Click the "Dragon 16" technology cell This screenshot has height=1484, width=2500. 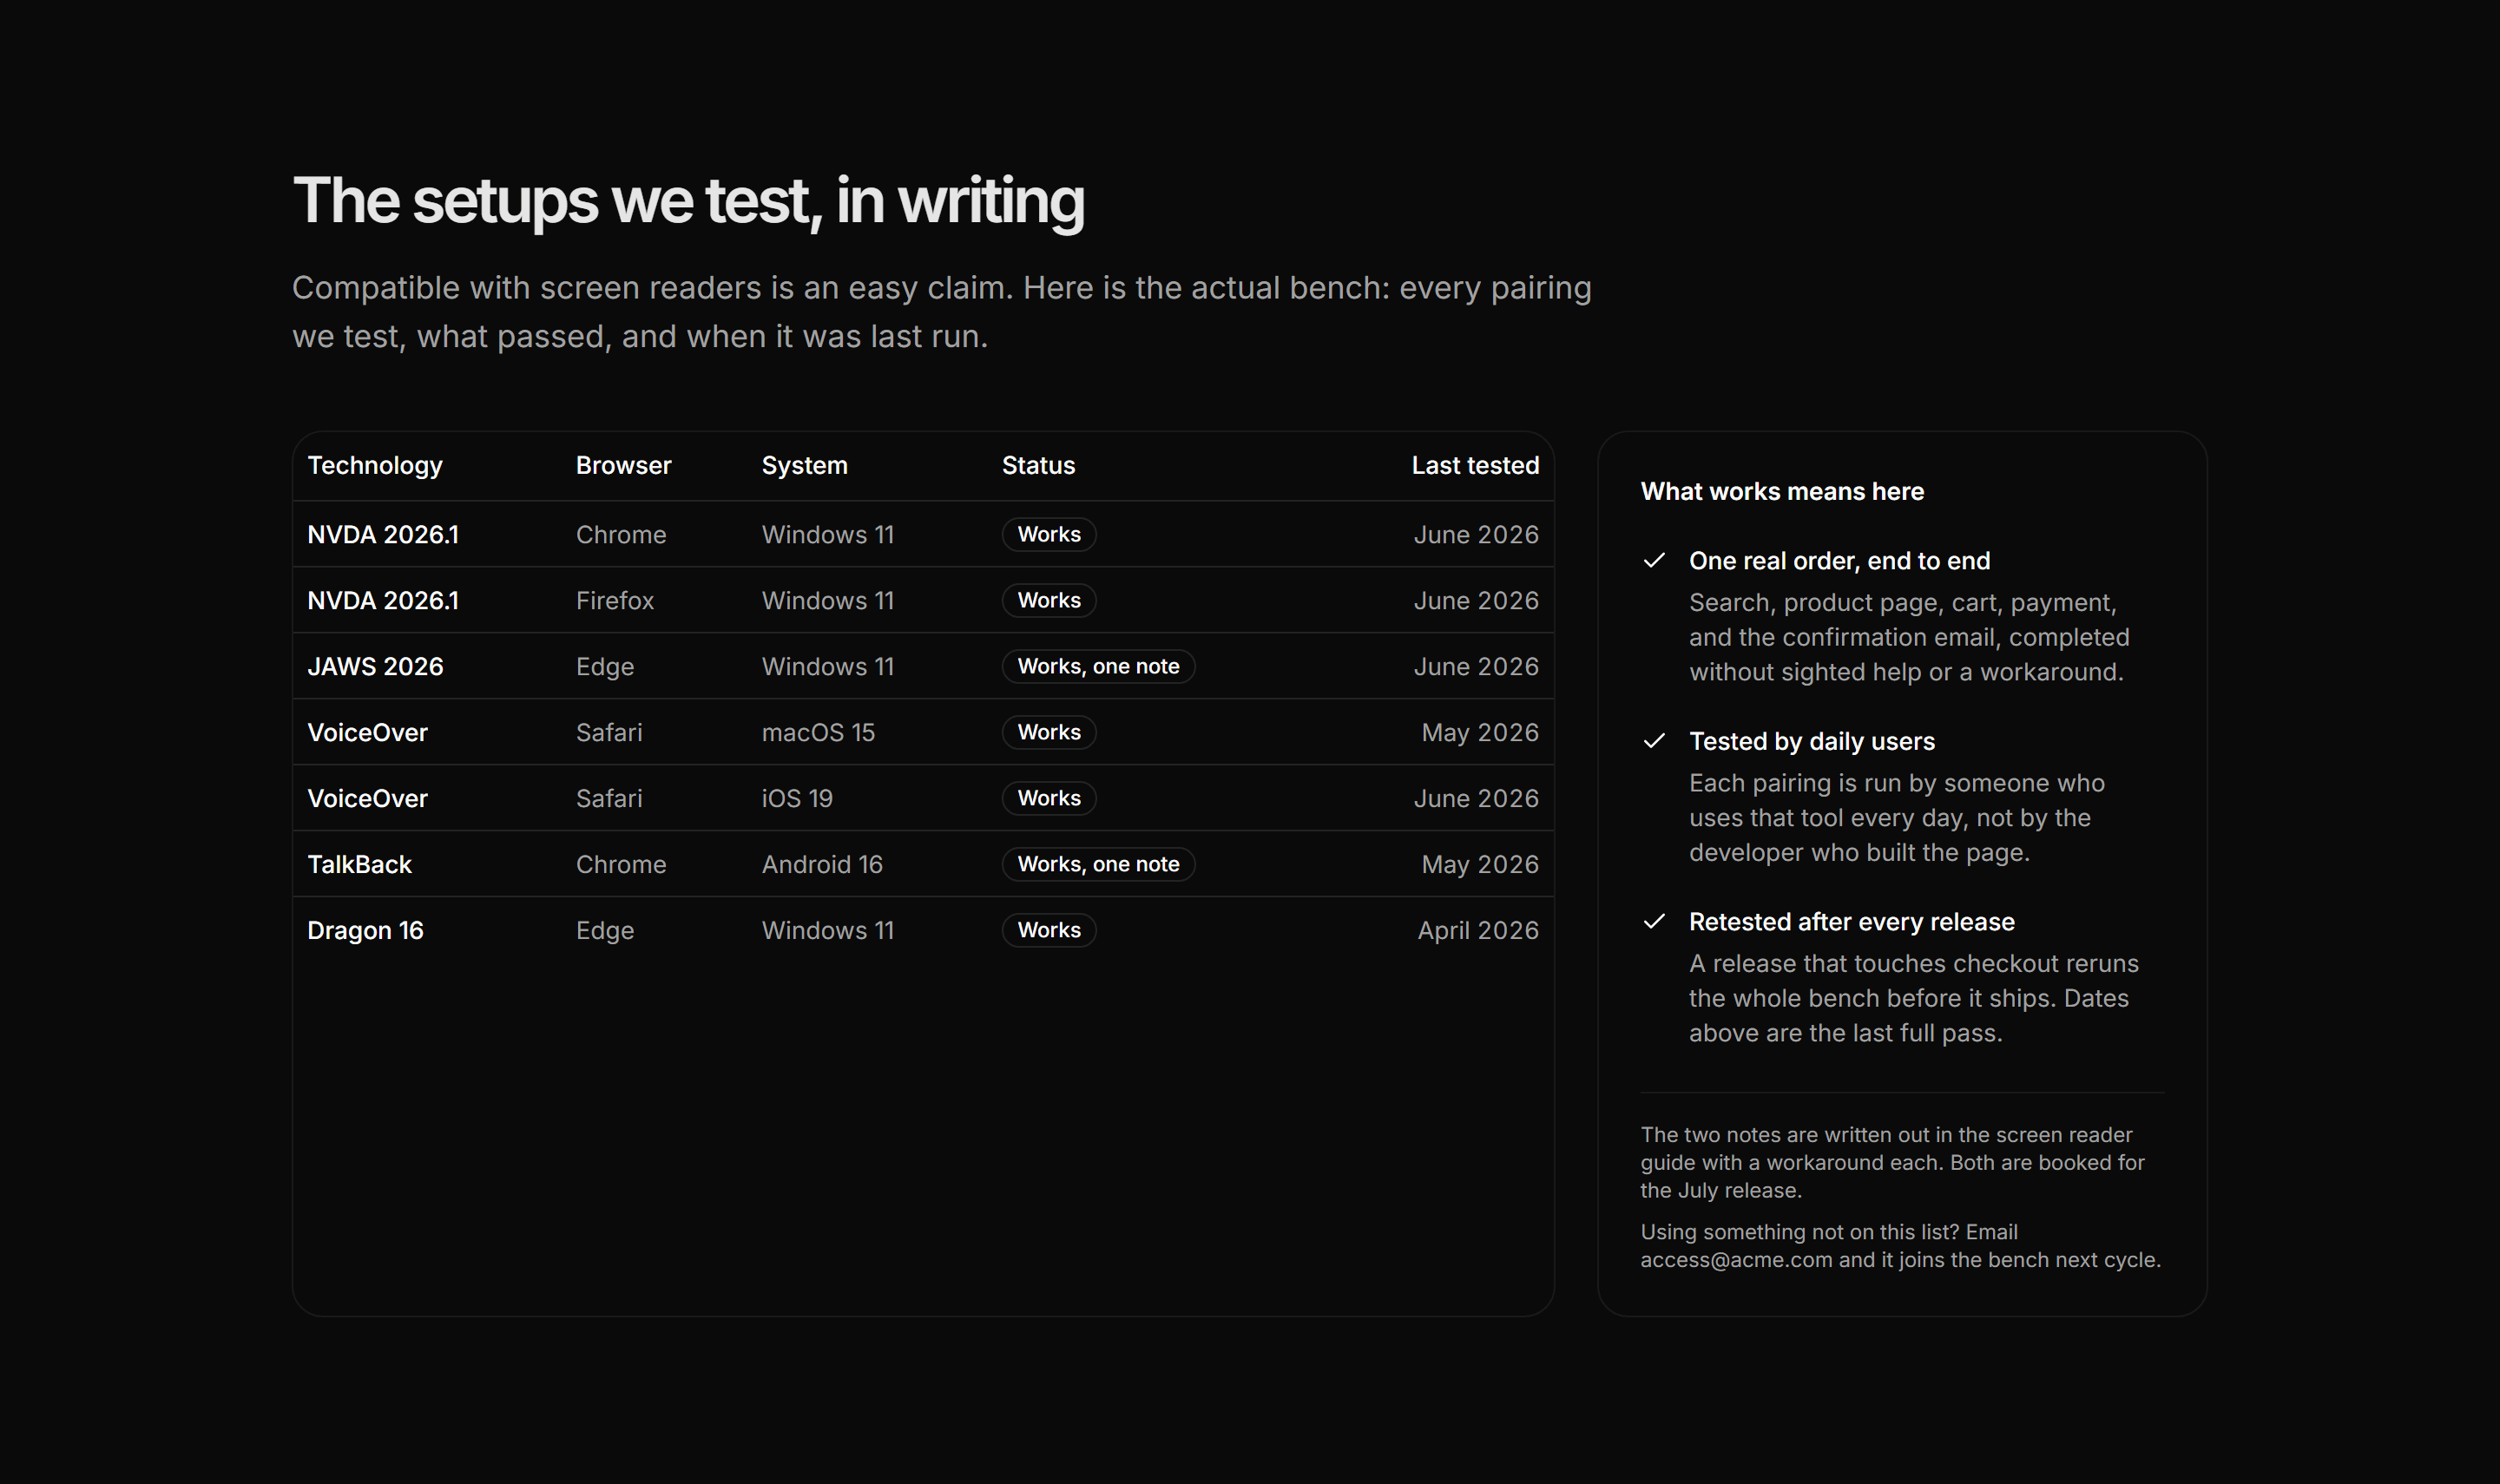pos(365,931)
